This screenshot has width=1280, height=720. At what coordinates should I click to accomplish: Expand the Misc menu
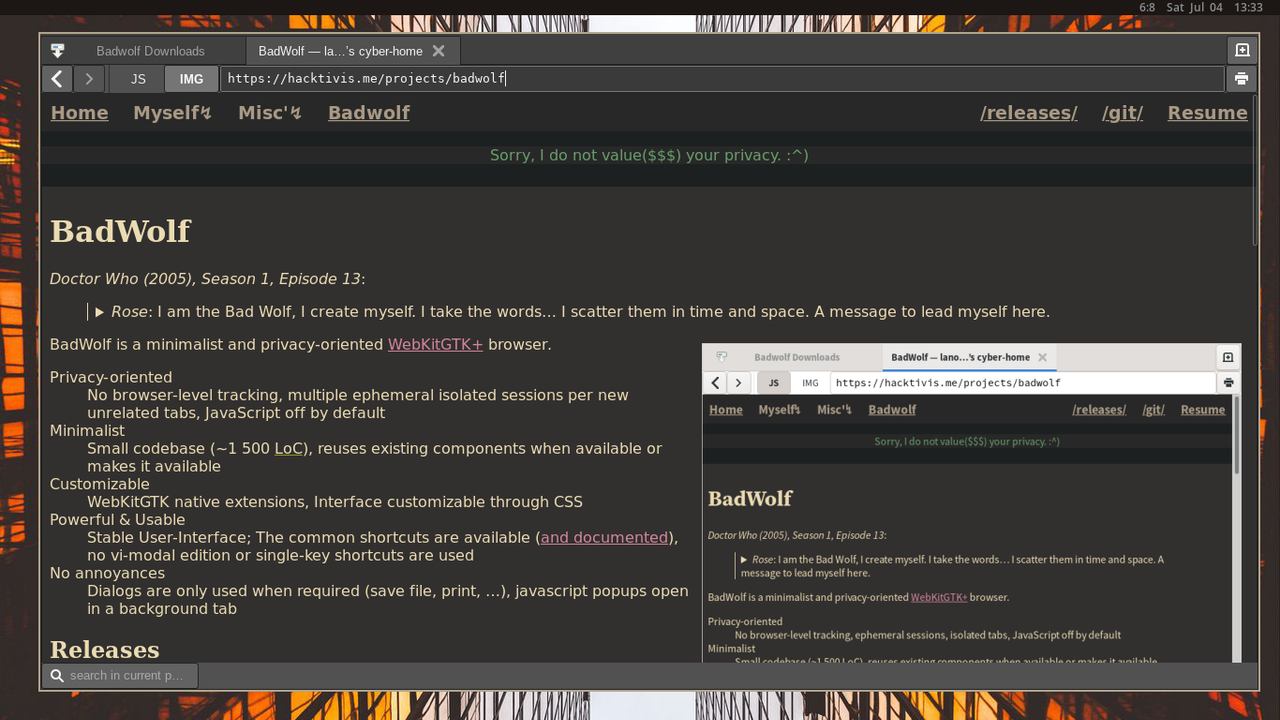pyautogui.click(x=270, y=113)
